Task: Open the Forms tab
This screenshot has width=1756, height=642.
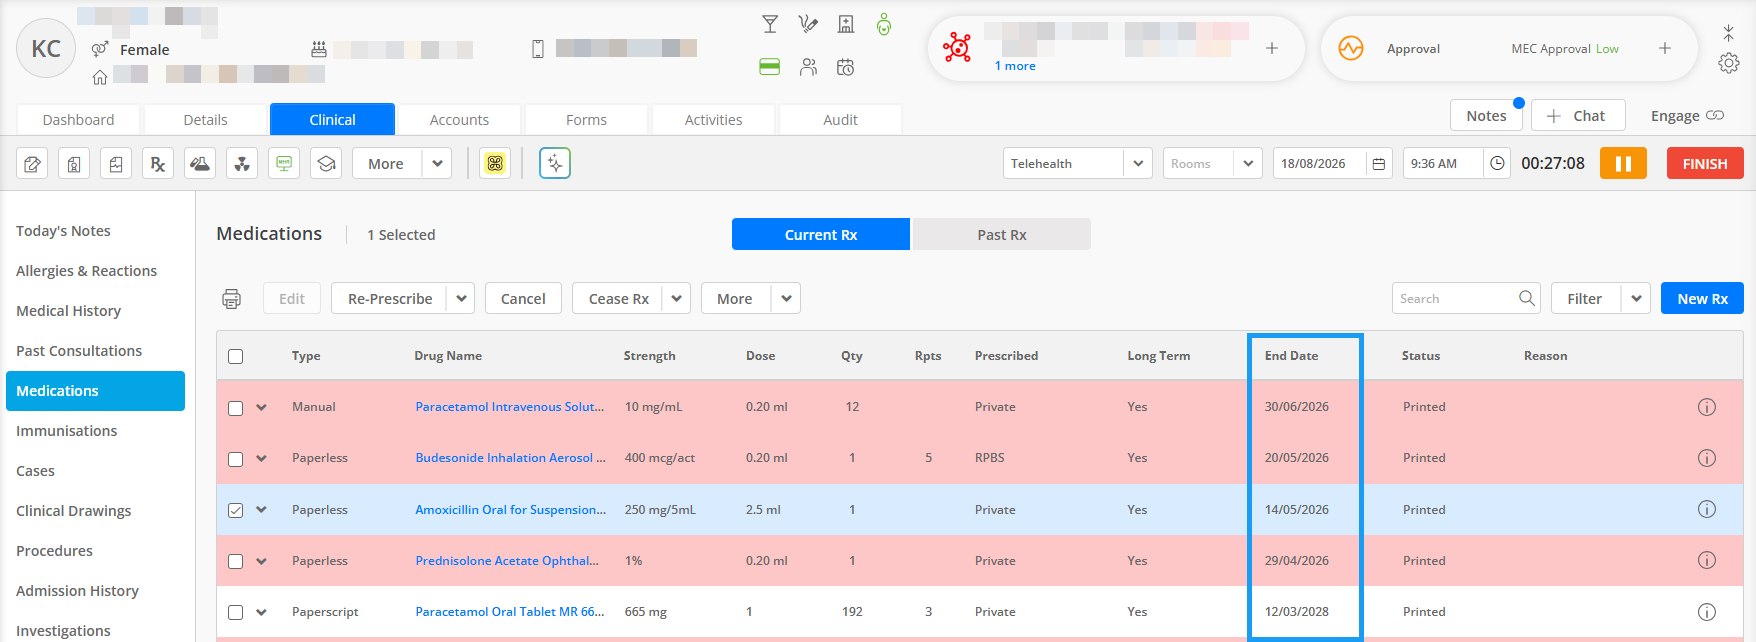Action: tap(586, 119)
